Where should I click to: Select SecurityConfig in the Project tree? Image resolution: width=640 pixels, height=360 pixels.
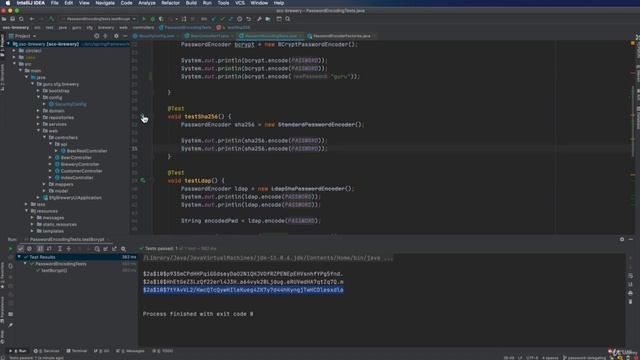(71, 104)
